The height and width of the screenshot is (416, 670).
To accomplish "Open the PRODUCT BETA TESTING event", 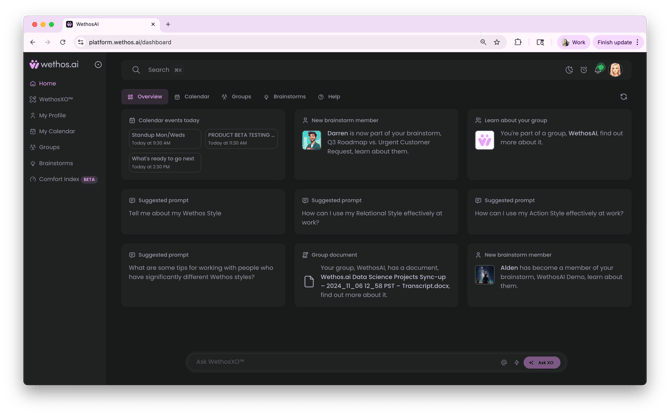I will pyautogui.click(x=241, y=139).
